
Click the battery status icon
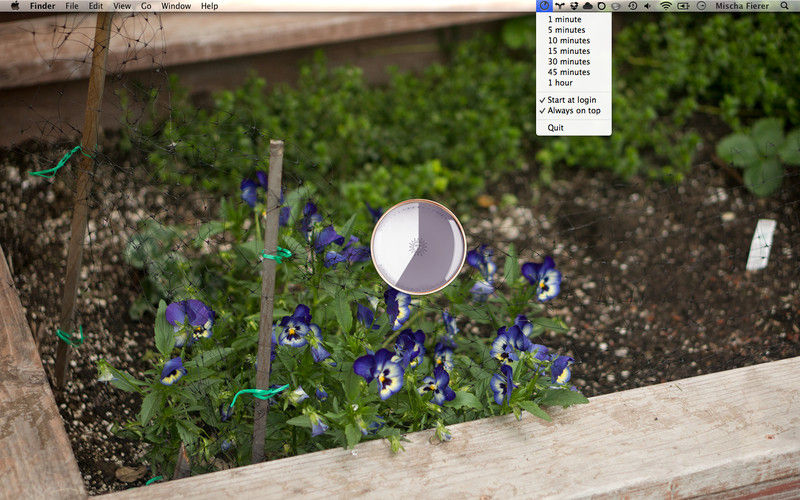[x=683, y=6]
